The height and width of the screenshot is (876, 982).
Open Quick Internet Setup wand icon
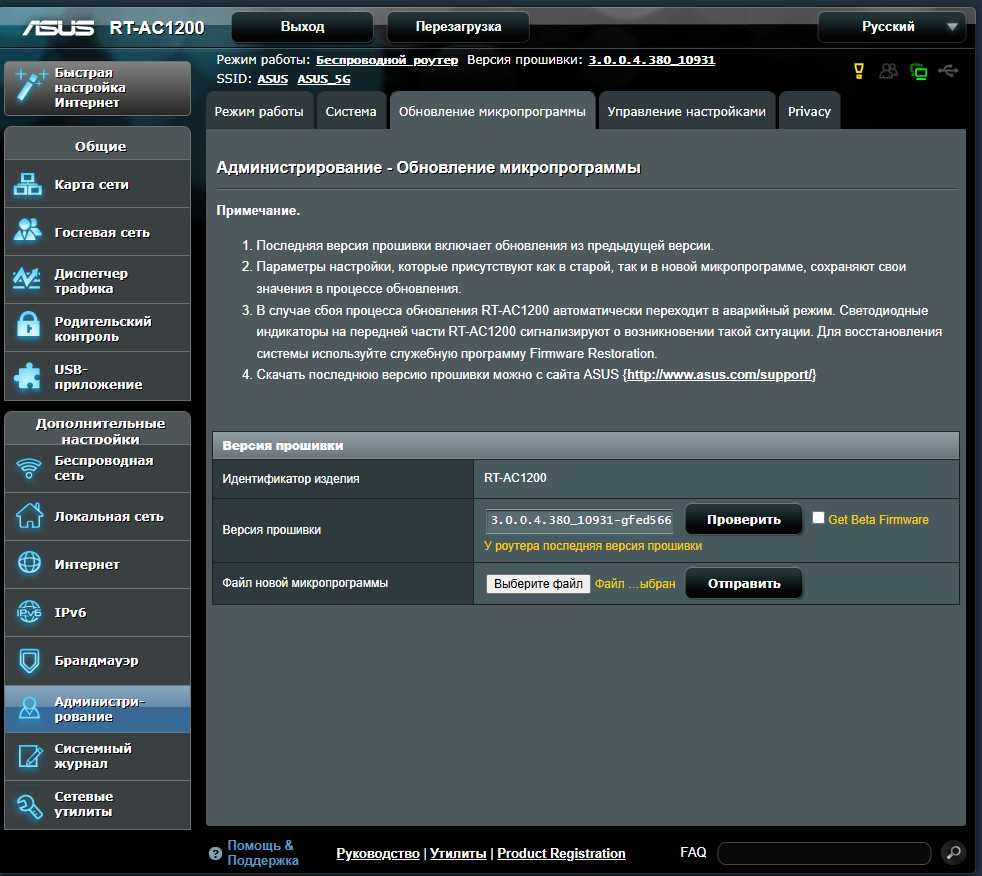(29, 86)
